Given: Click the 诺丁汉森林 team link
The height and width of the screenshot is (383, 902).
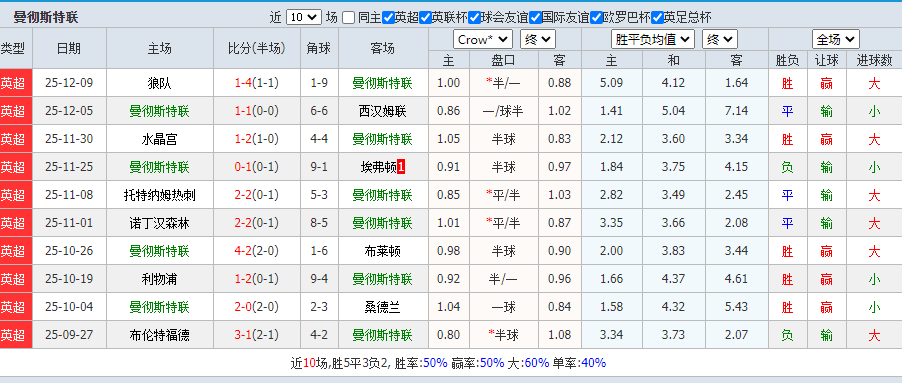Looking at the screenshot, I should [x=159, y=223].
